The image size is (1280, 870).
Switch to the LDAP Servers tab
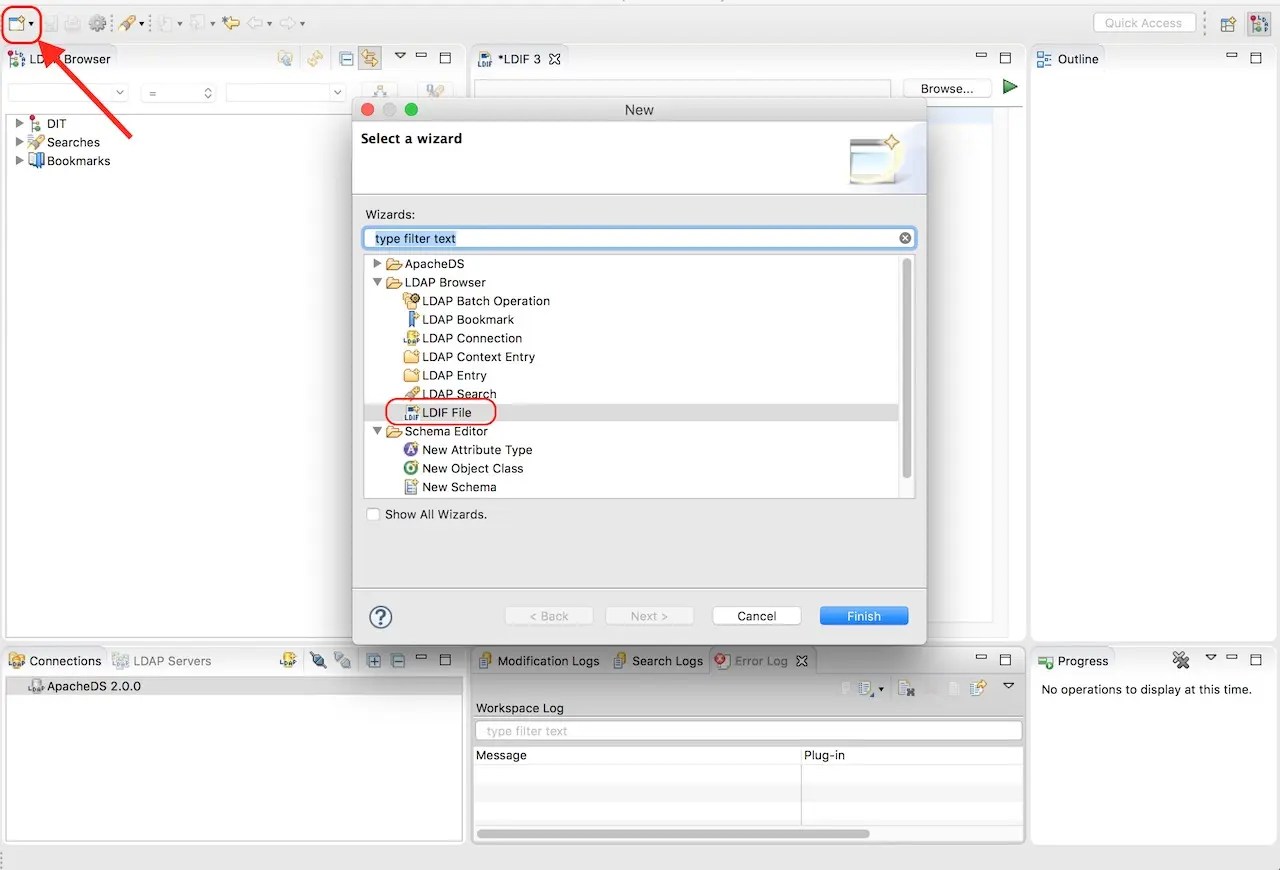tap(174, 660)
